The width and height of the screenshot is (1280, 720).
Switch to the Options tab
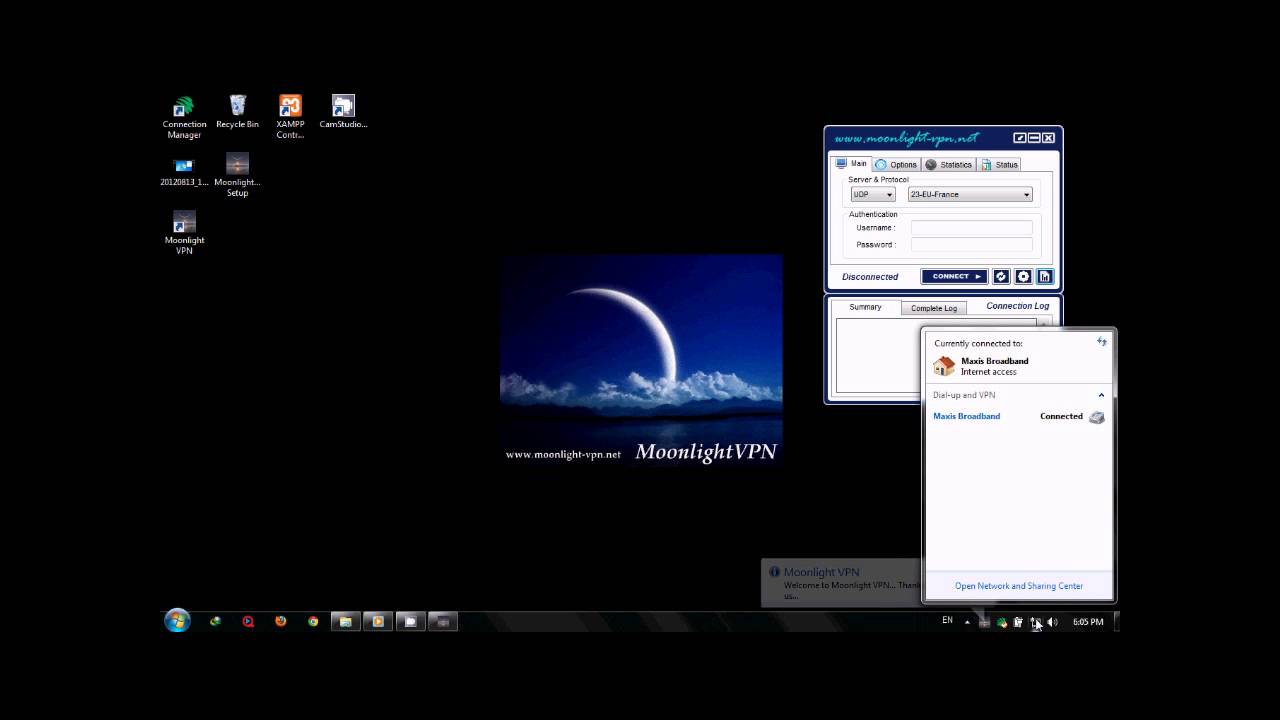point(896,164)
